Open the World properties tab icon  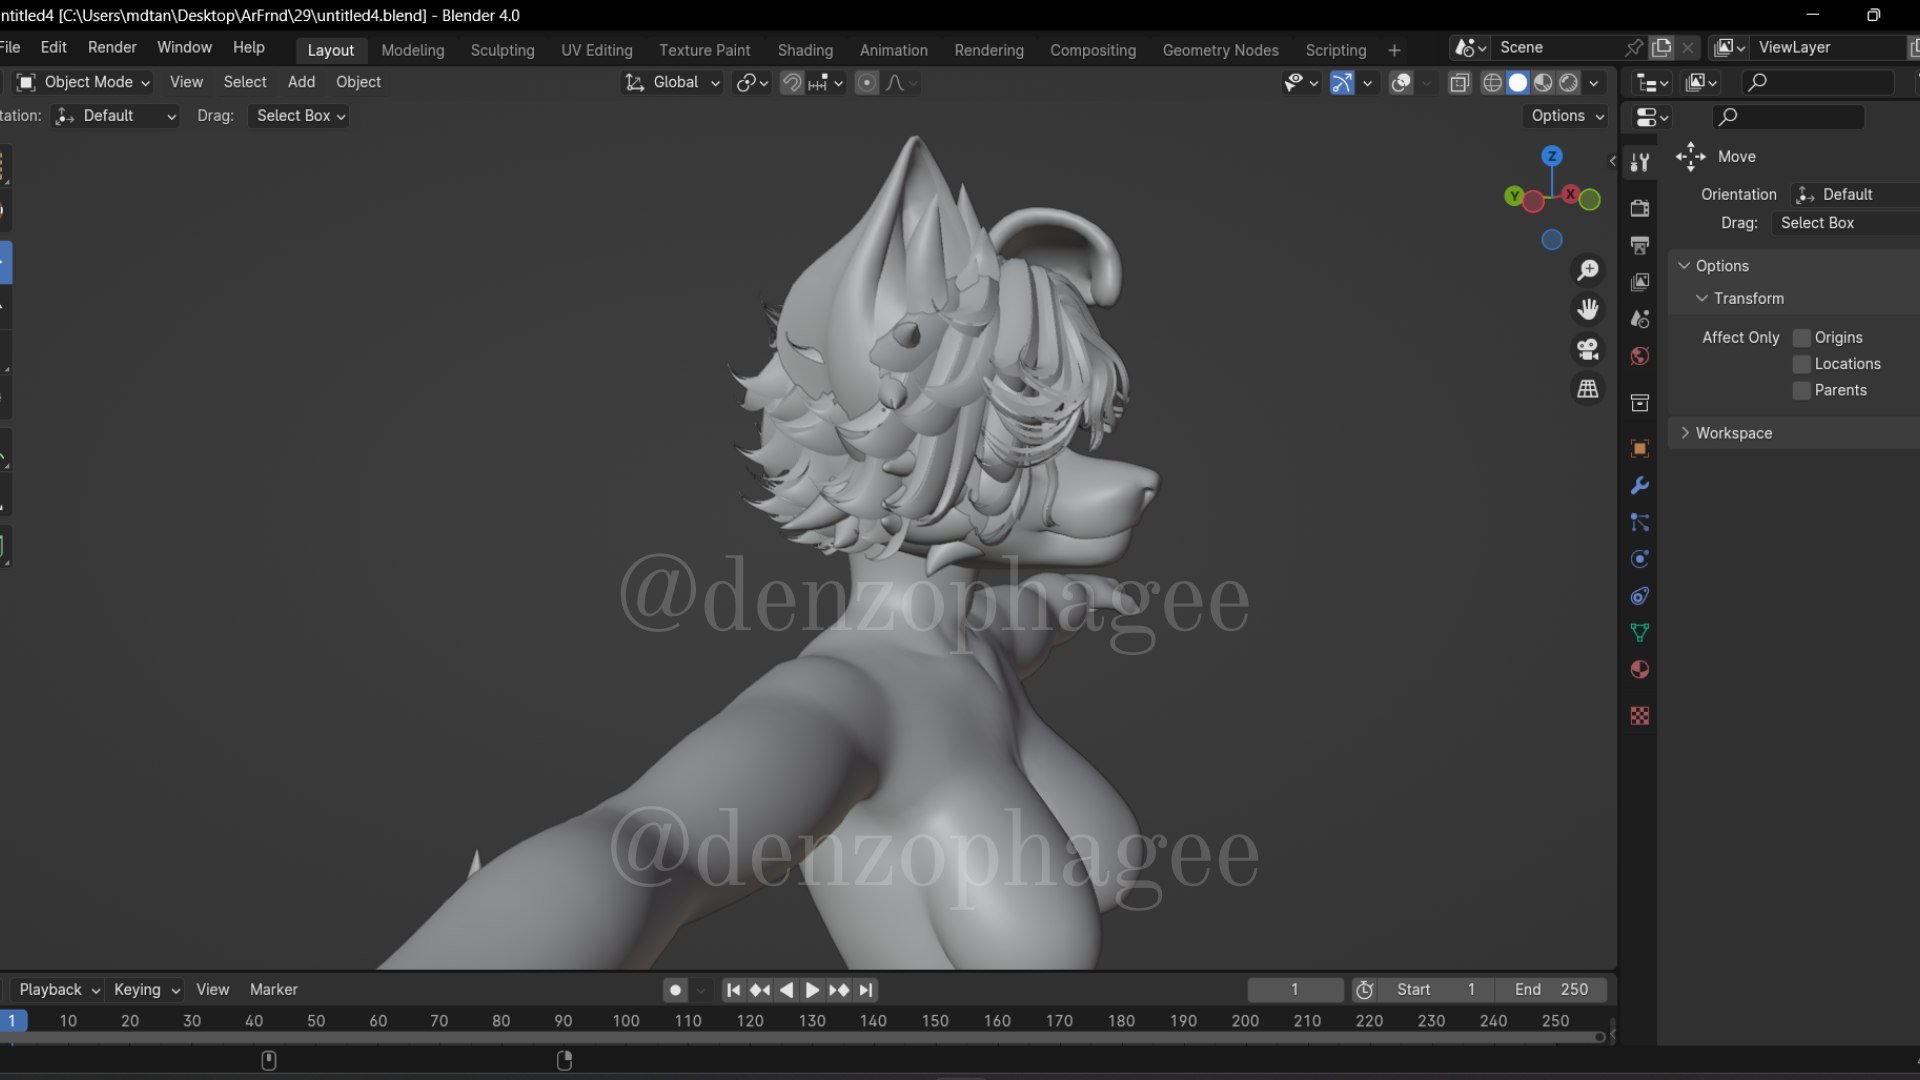click(x=1640, y=356)
